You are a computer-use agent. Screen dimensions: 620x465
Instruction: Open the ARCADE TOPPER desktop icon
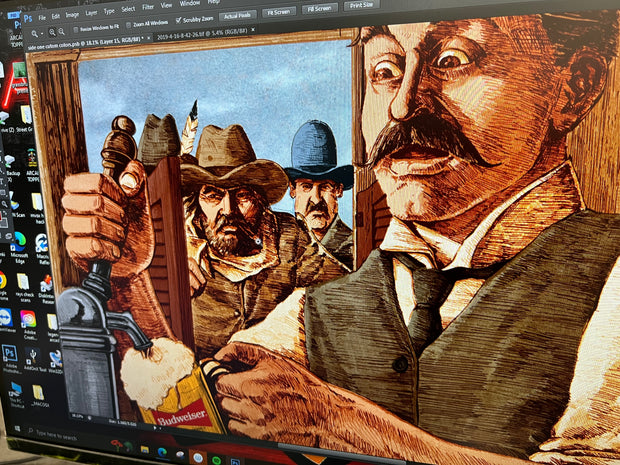coord(32,164)
